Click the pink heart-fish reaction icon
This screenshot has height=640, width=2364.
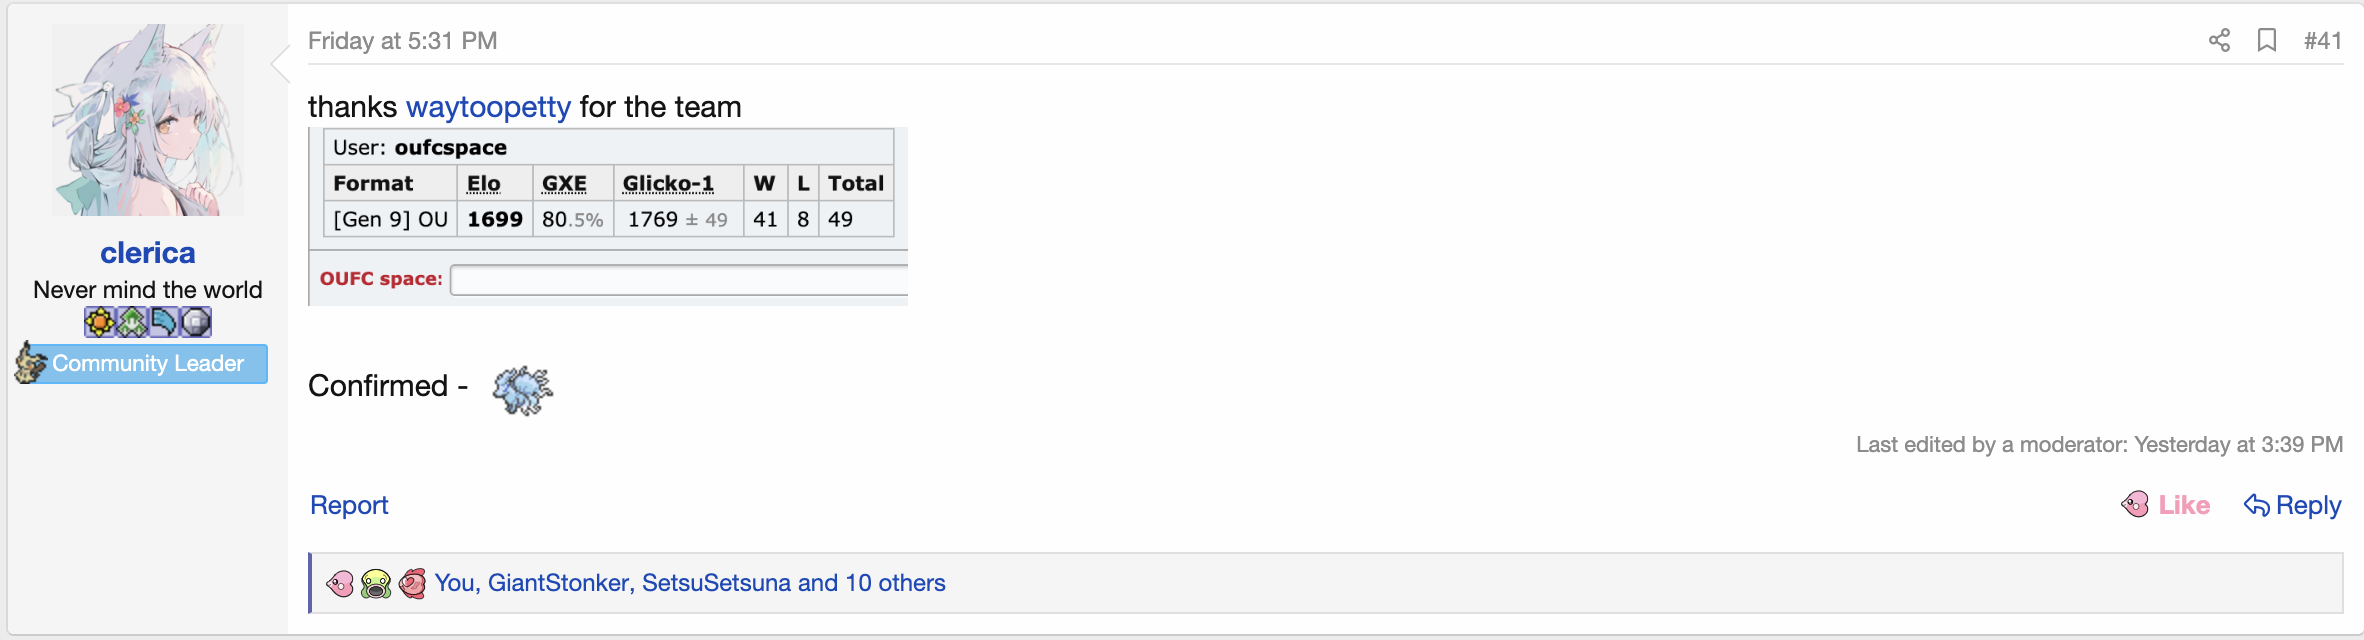(x=340, y=583)
